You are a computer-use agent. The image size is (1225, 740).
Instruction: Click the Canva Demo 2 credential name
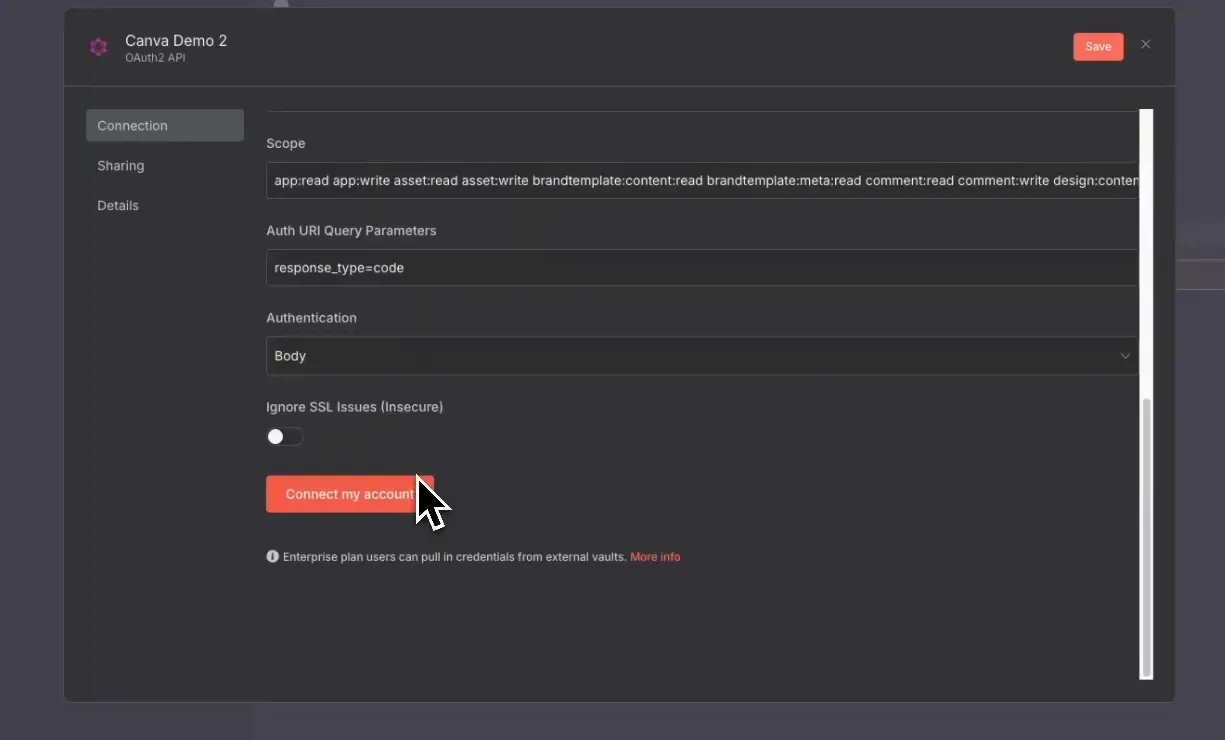click(176, 41)
